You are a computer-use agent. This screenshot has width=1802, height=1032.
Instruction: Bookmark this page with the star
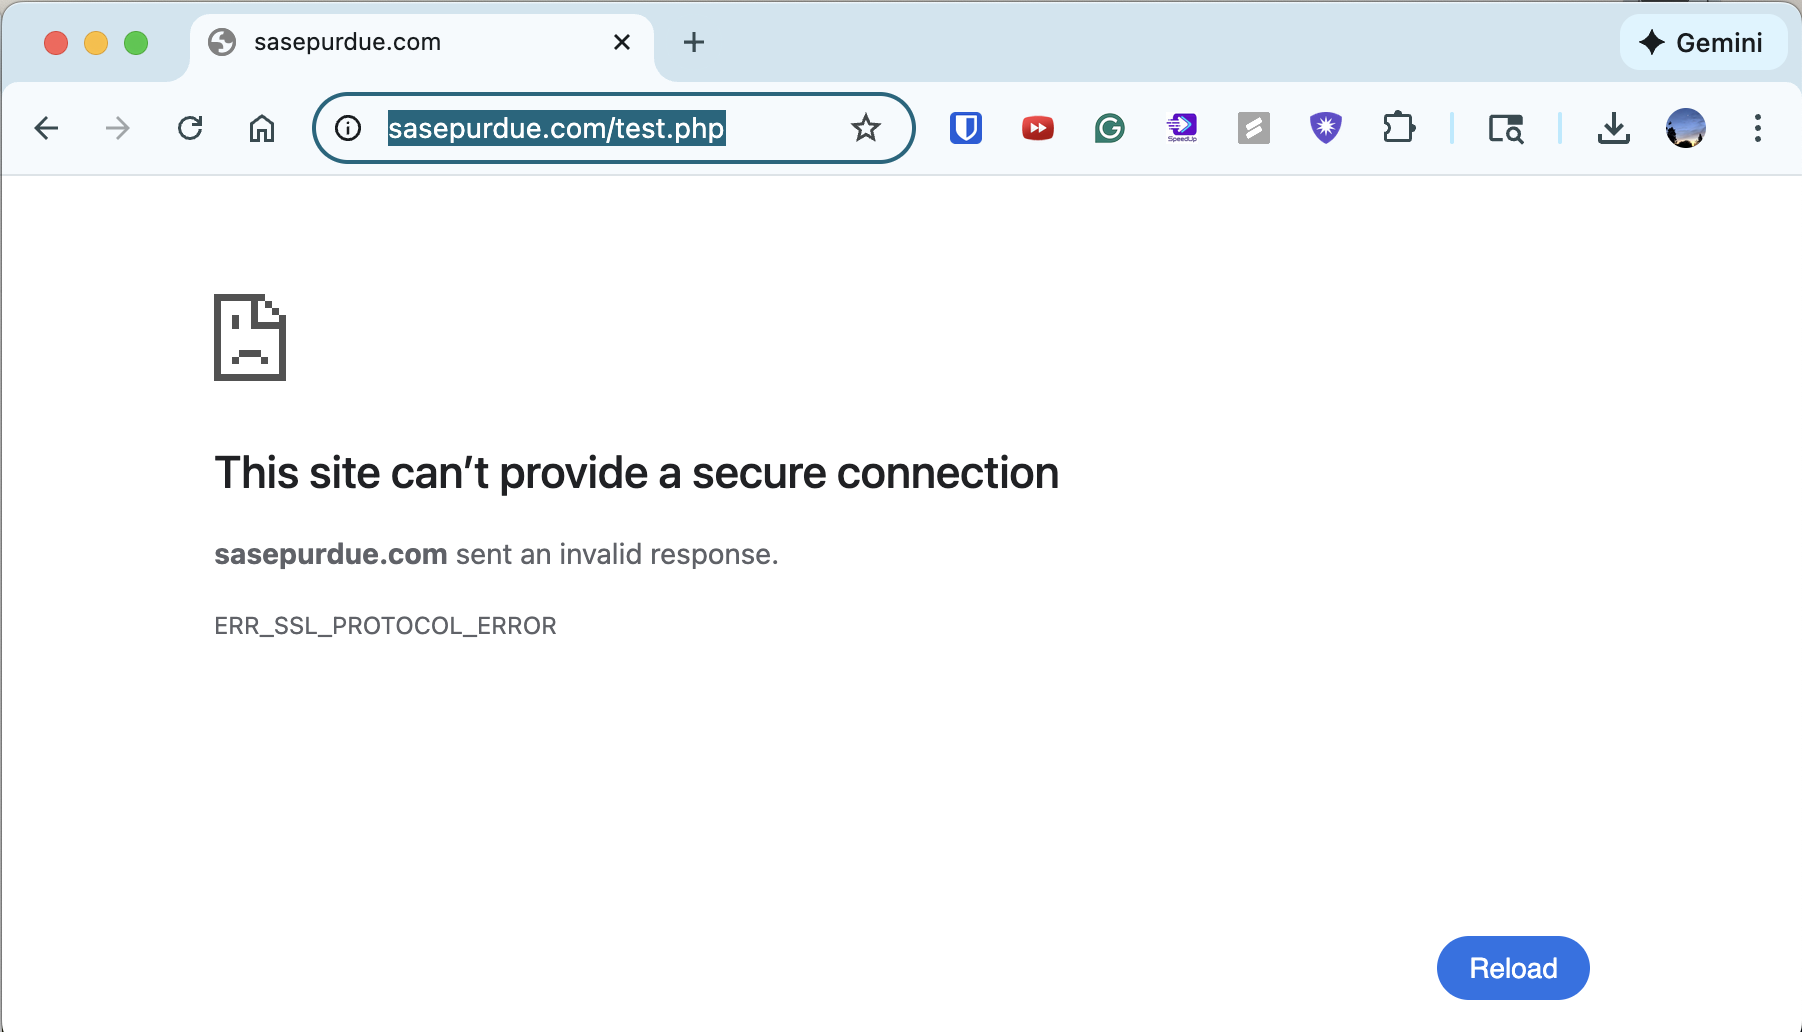click(865, 128)
